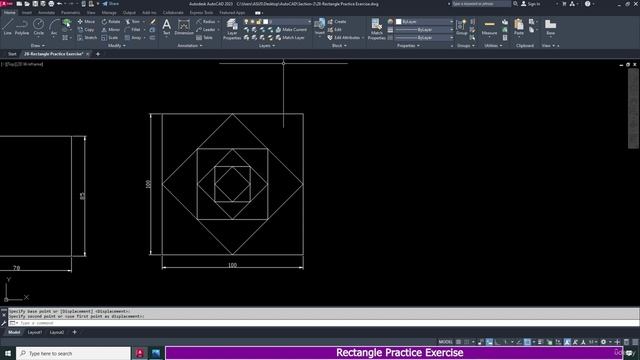Screen dimensions: 640x360
Task: Select the Line tool
Action: click(x=7, y=27)
